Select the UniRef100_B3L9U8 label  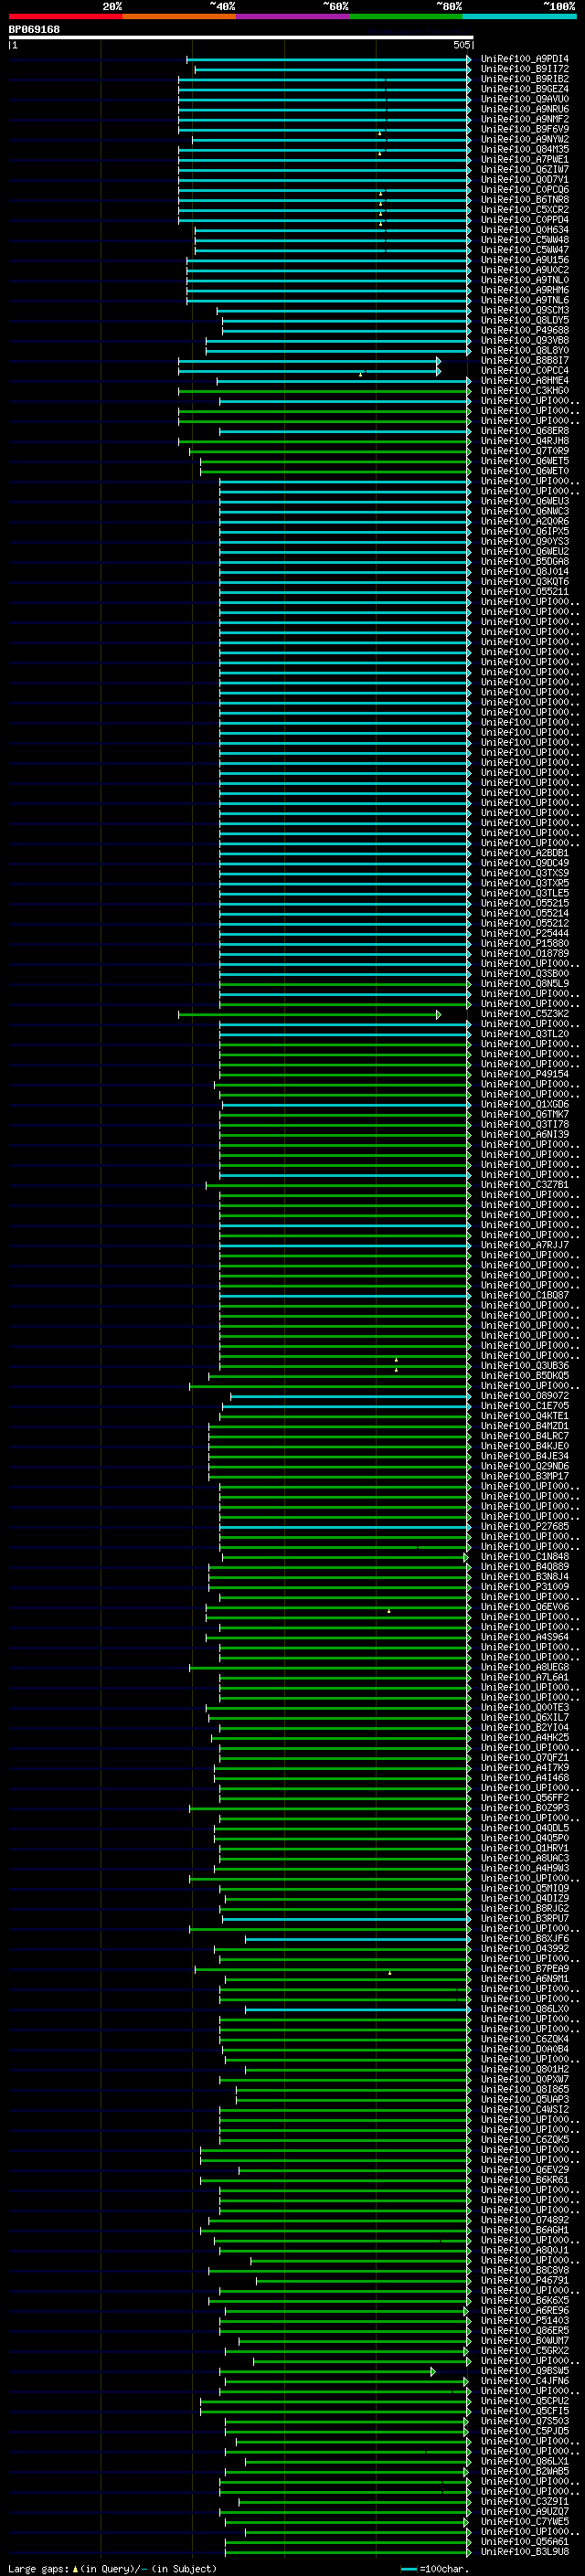[x=524, y=2552]
